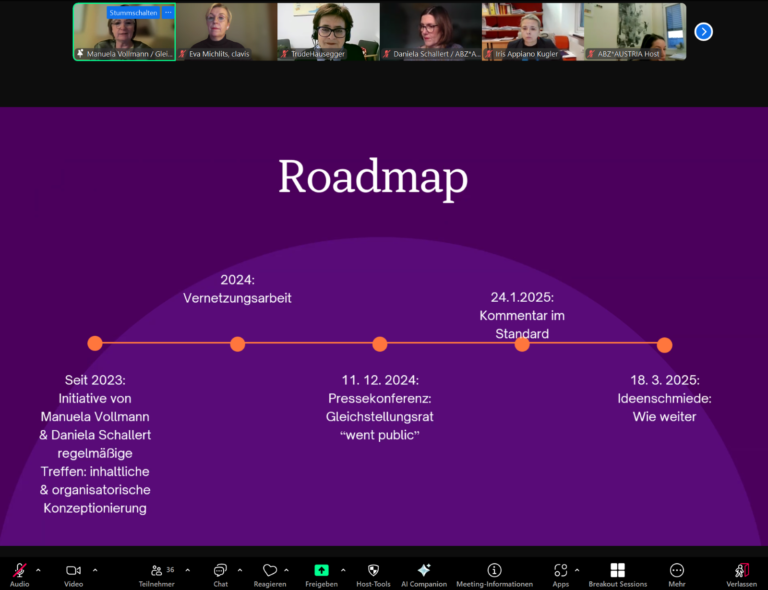Screen dimensions: 768x590
Task: Open the Mehr menu
Action: pos(677,570)
